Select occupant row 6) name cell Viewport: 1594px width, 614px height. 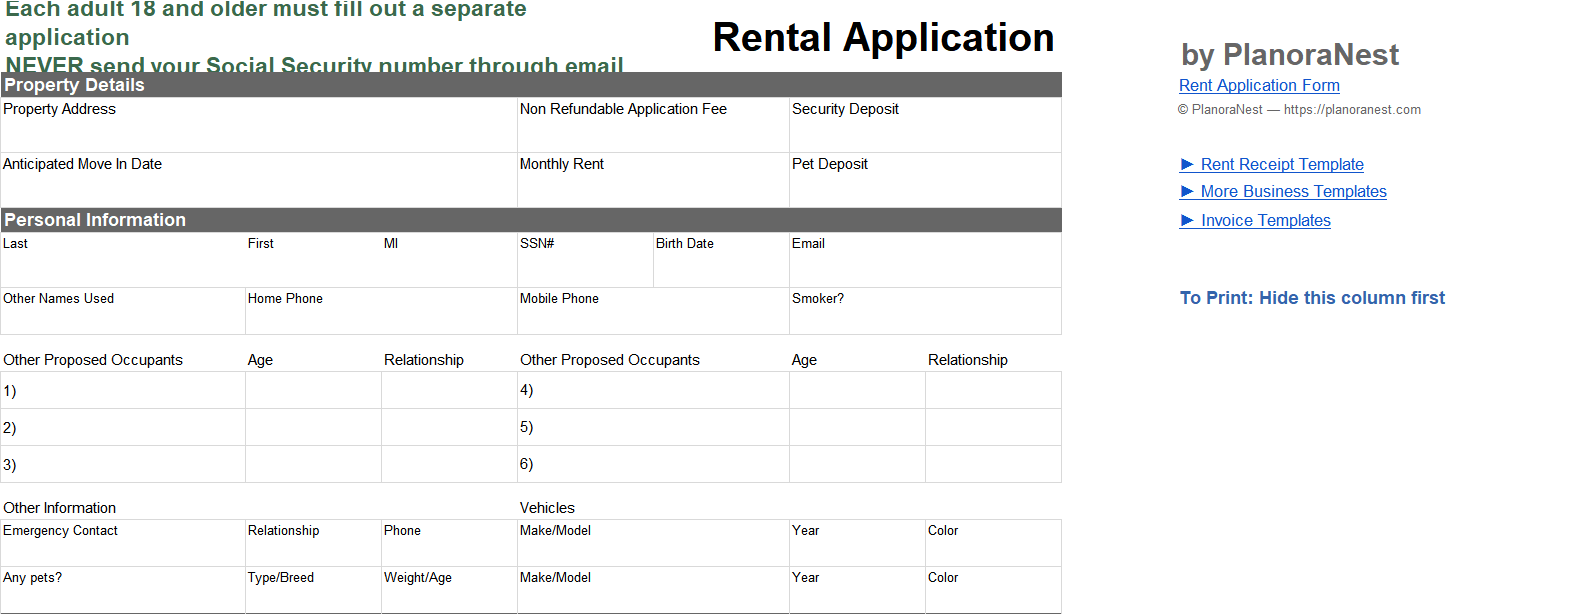653,465
